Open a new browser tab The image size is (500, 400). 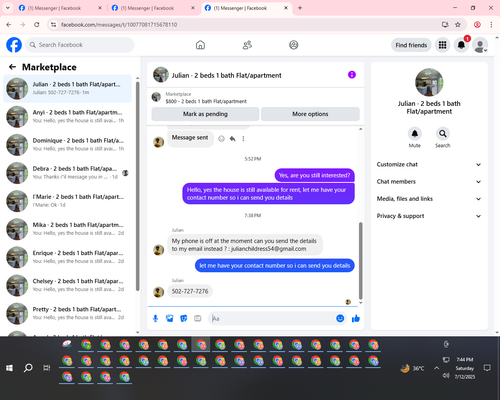300,8
